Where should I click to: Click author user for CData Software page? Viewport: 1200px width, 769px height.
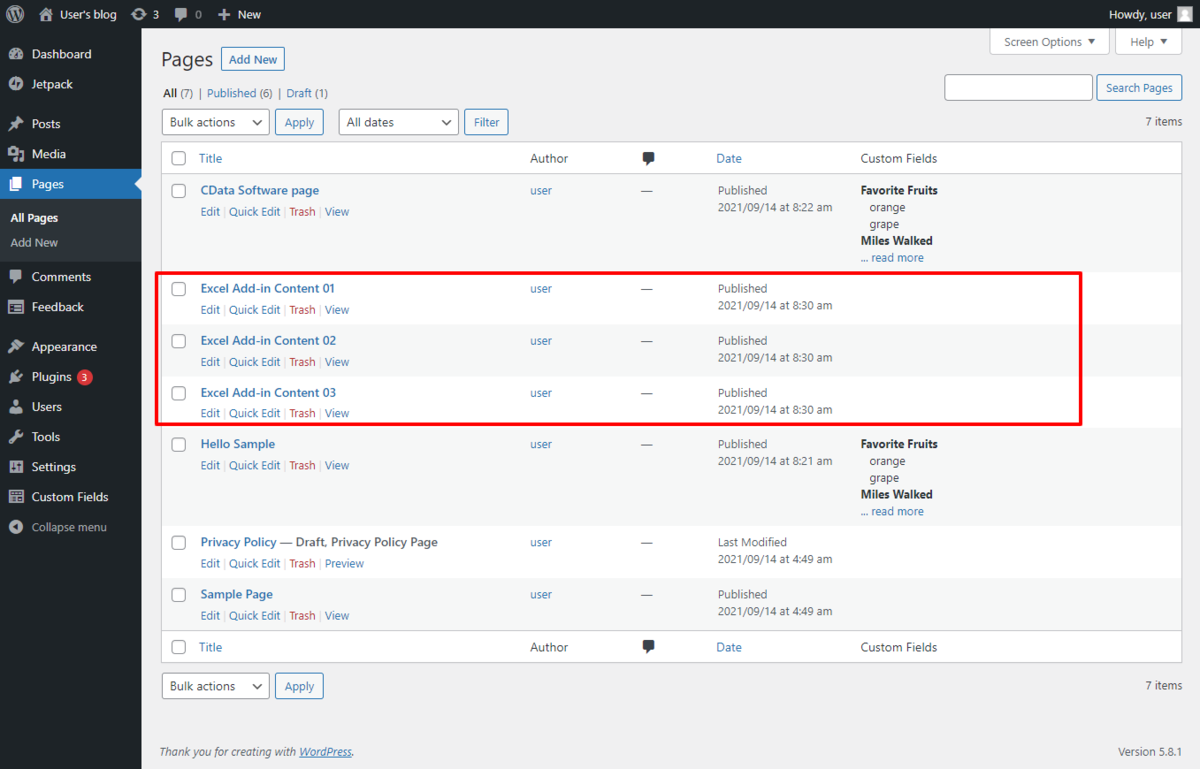point(541,190)
